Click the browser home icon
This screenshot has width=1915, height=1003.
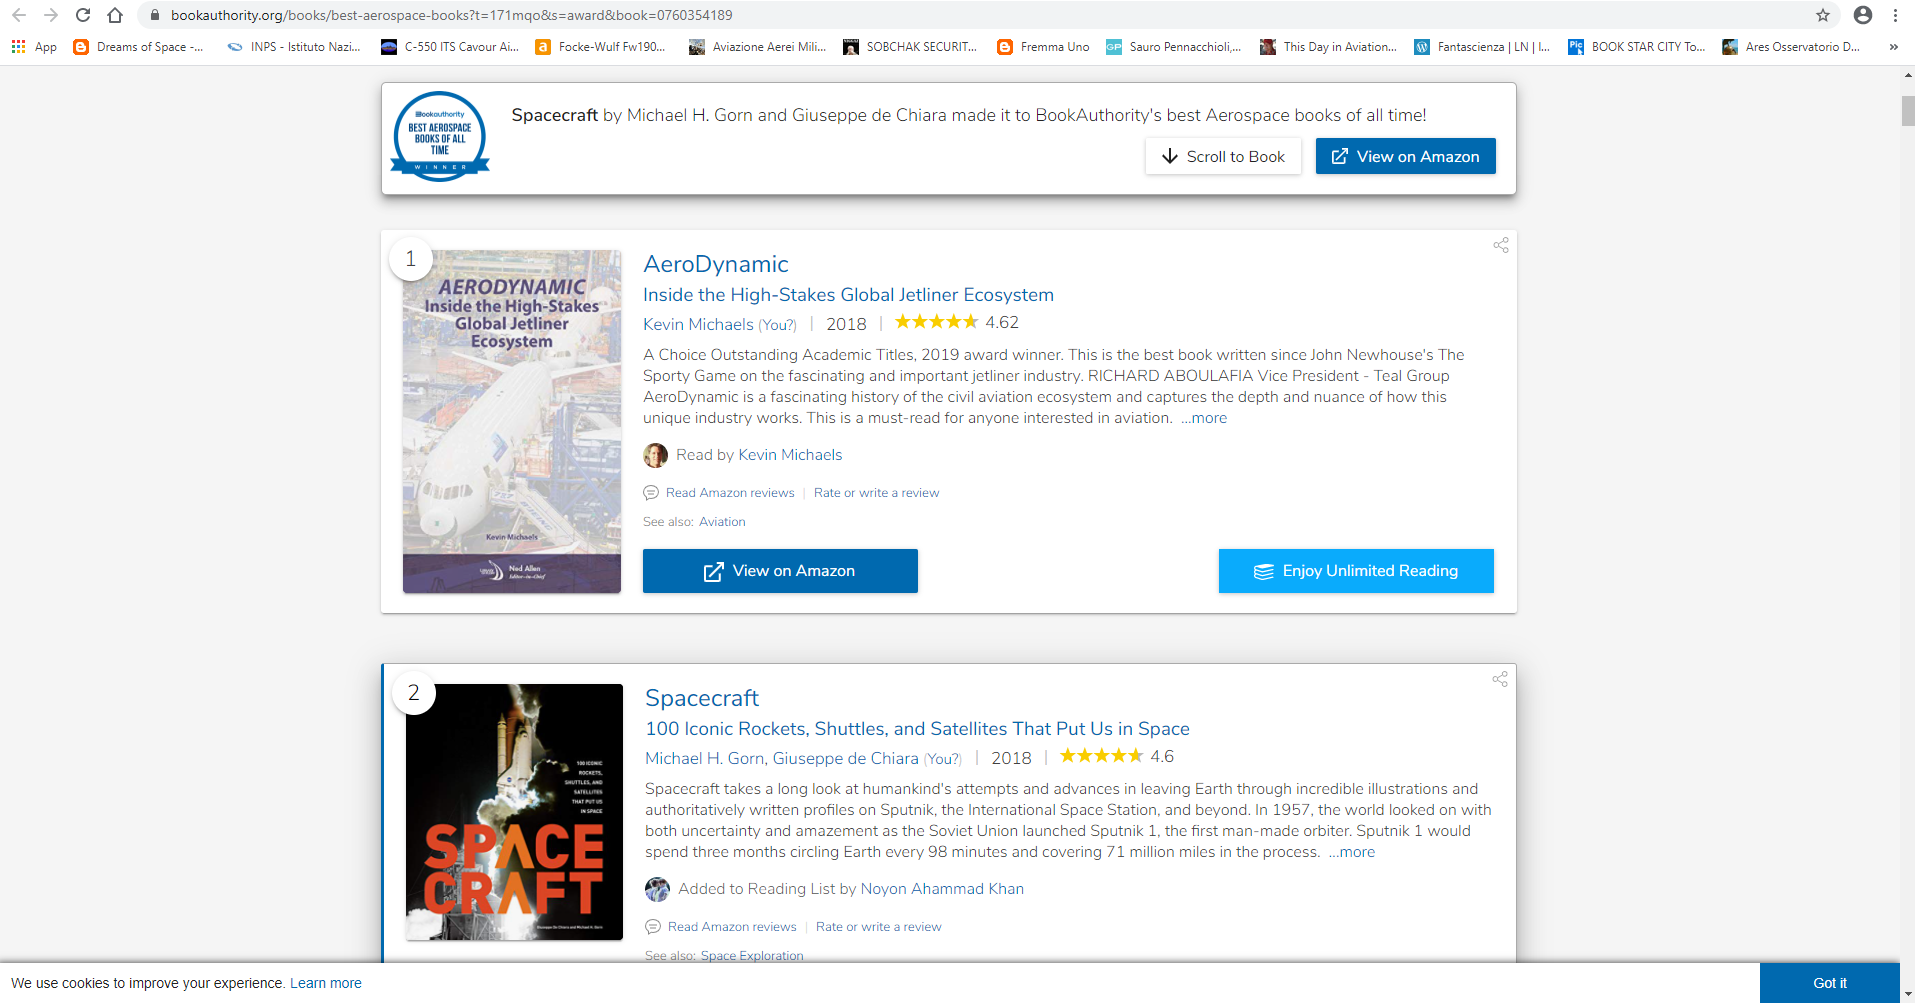pos(115,15)
